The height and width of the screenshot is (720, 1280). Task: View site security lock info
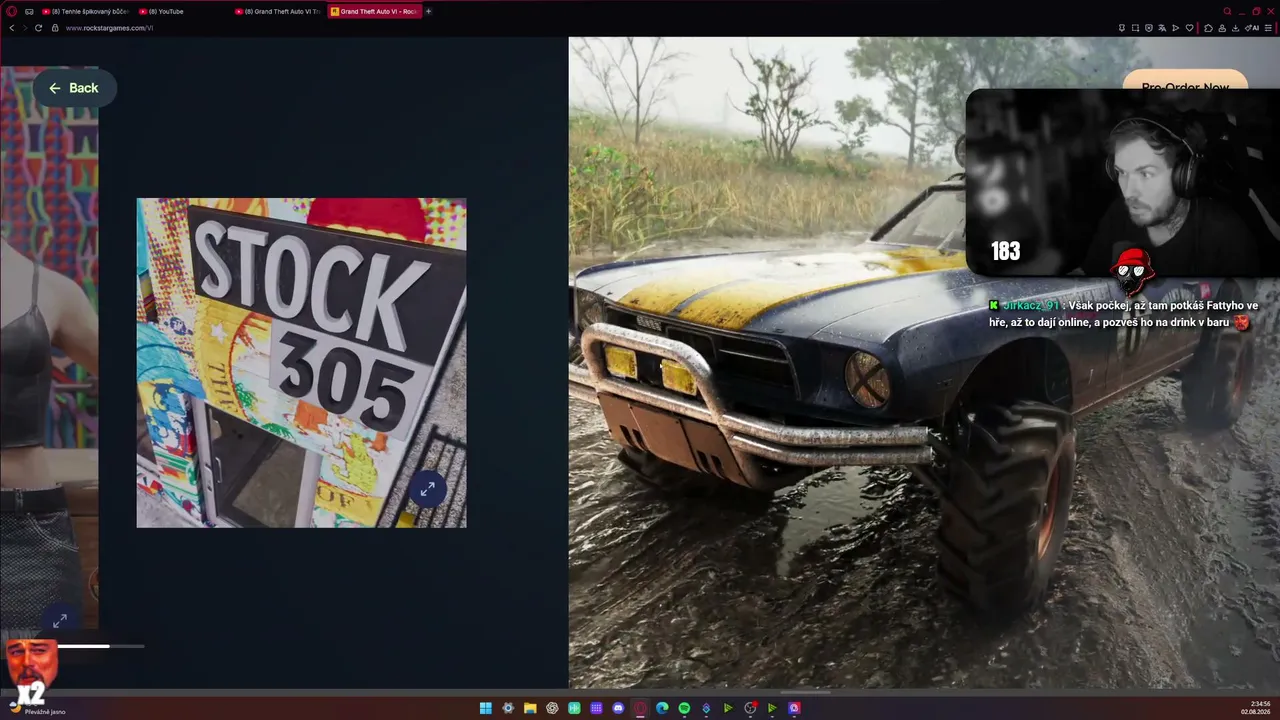tap(55, 28)
